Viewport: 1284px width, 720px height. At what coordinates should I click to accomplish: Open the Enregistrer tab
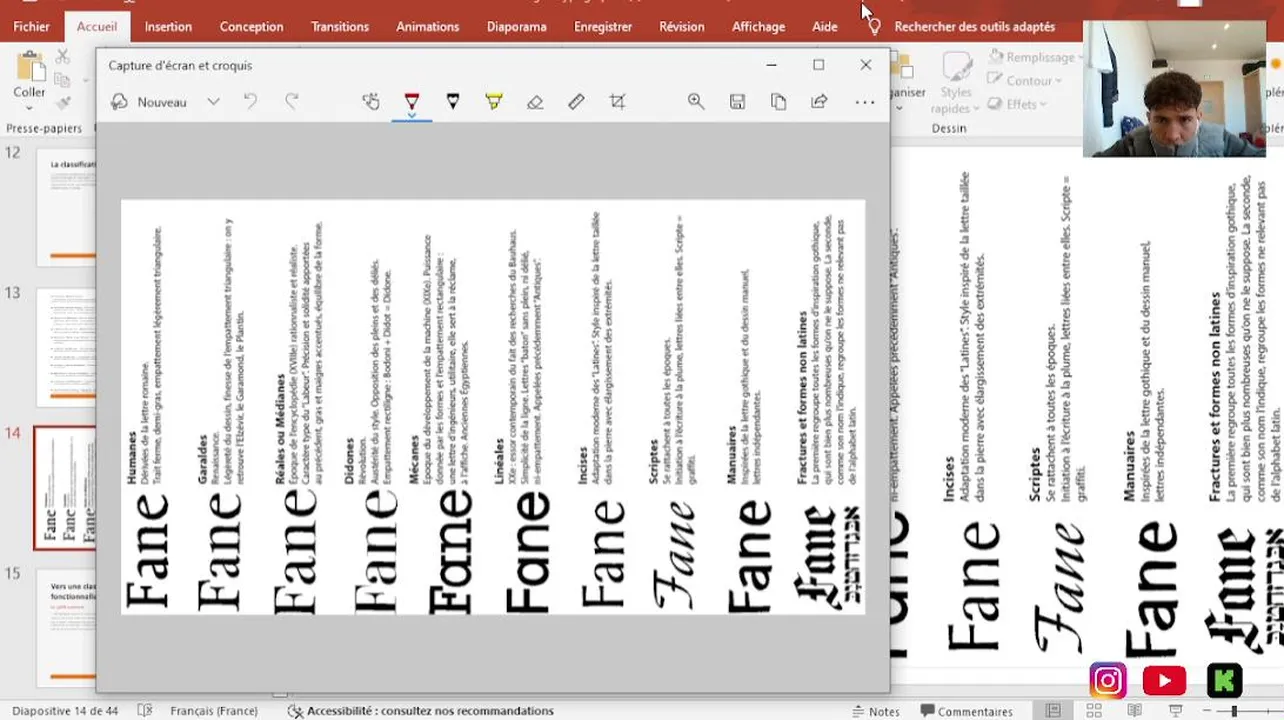pyautogui.click(x=603, y=27)
